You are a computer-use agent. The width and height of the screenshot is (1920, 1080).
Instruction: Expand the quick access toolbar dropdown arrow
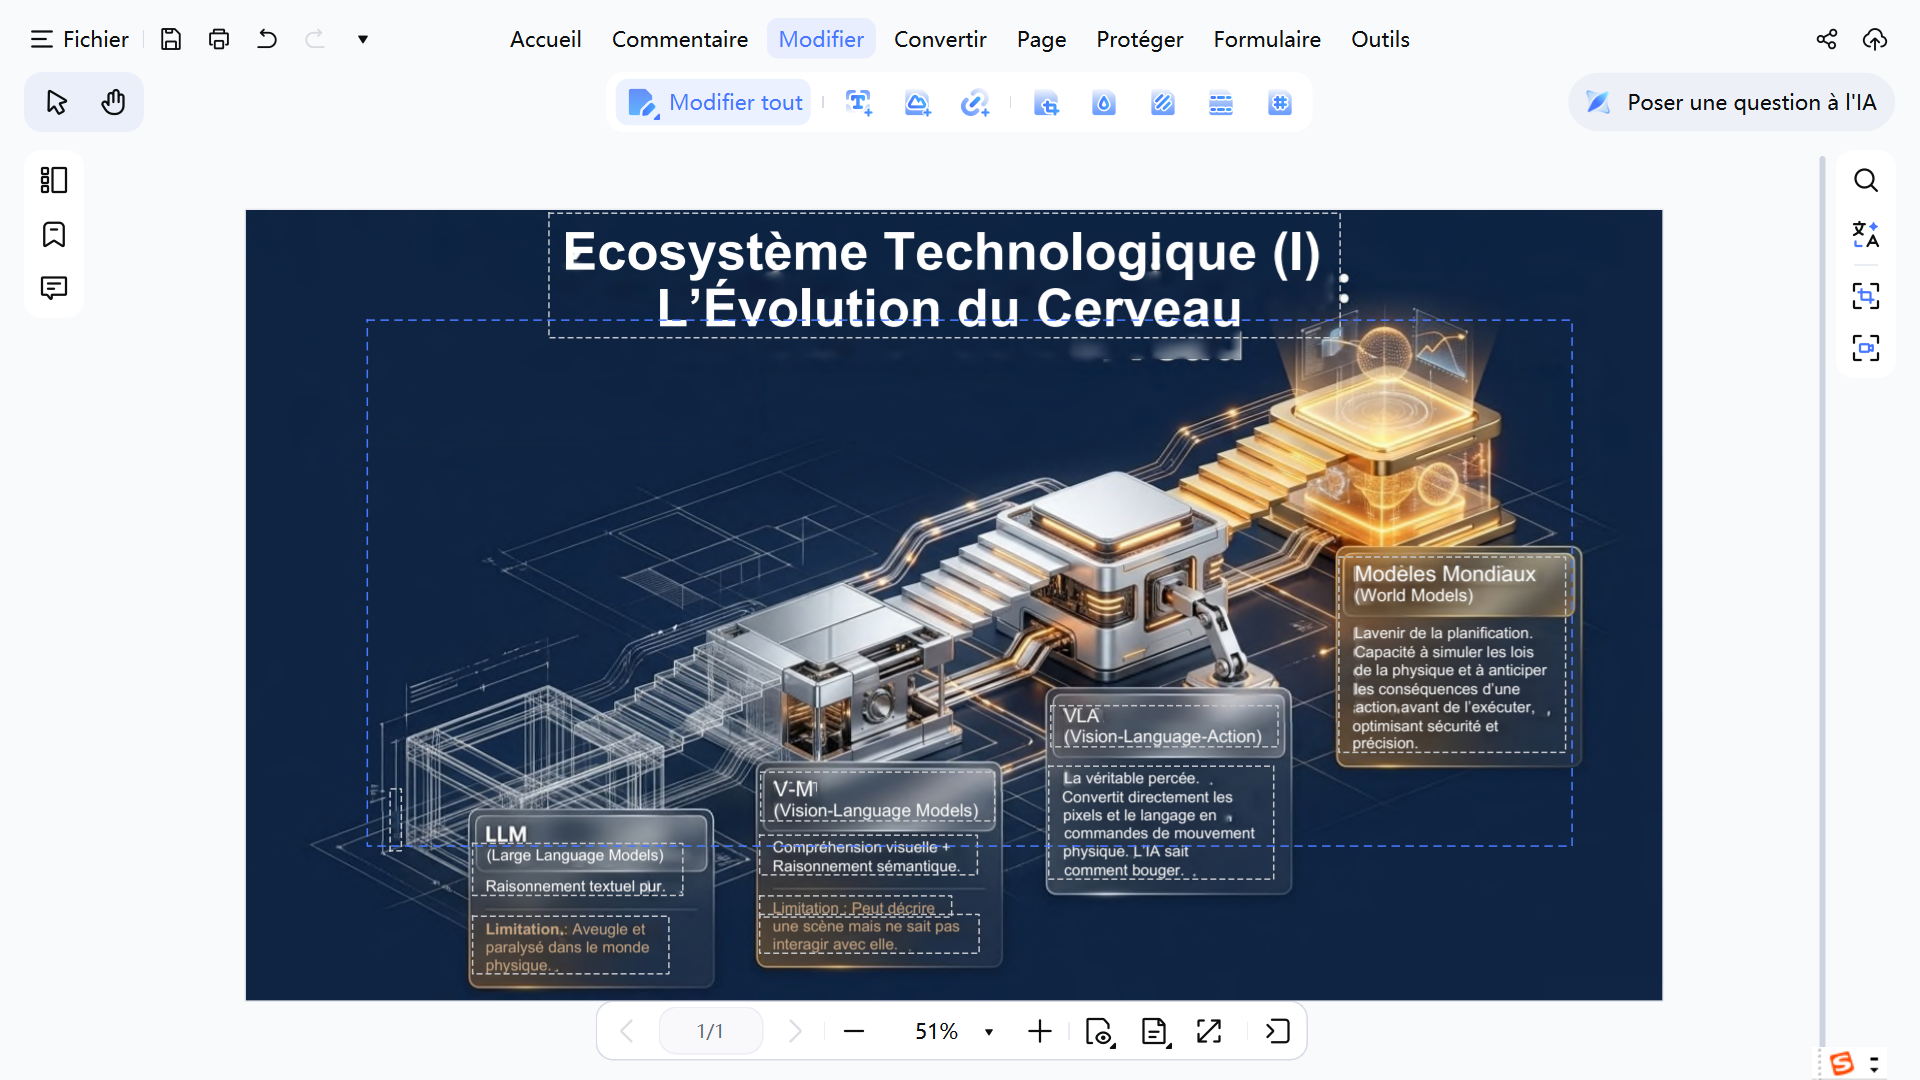pos(363,39)
